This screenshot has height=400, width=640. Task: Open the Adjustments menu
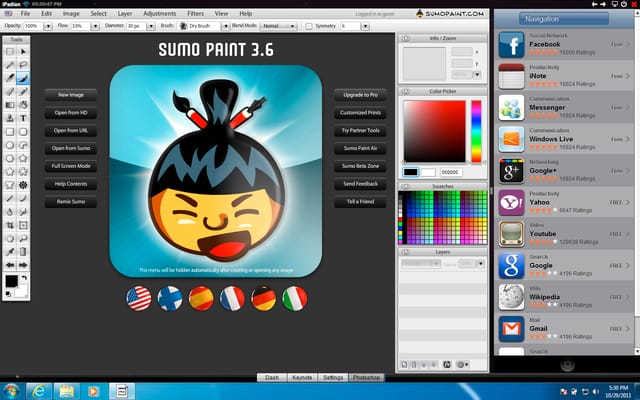(160, 13)
